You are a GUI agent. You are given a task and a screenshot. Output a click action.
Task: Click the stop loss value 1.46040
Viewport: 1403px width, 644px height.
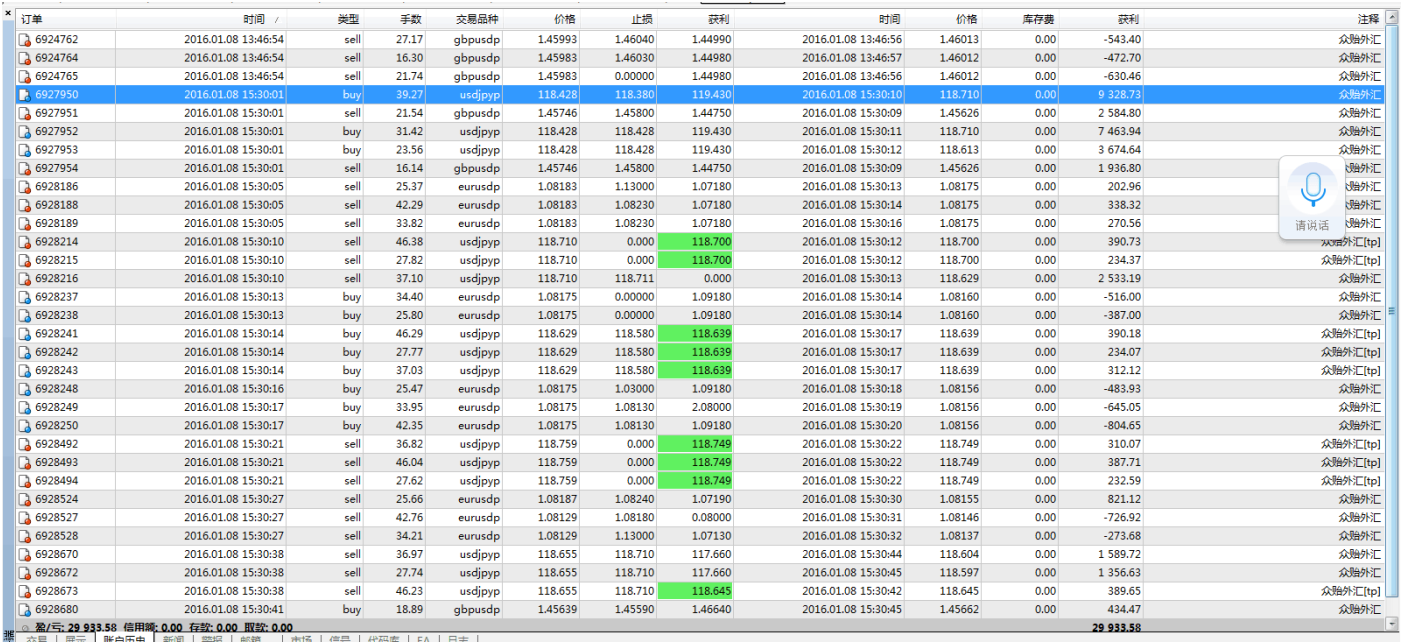(634, 40)
